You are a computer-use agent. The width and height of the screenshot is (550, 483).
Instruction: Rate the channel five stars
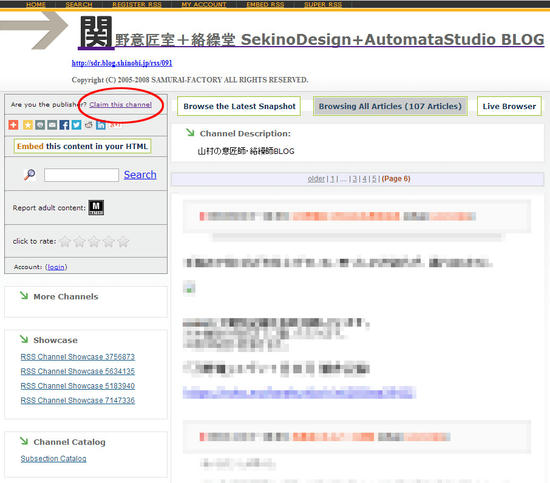click(x=123, y=241)
